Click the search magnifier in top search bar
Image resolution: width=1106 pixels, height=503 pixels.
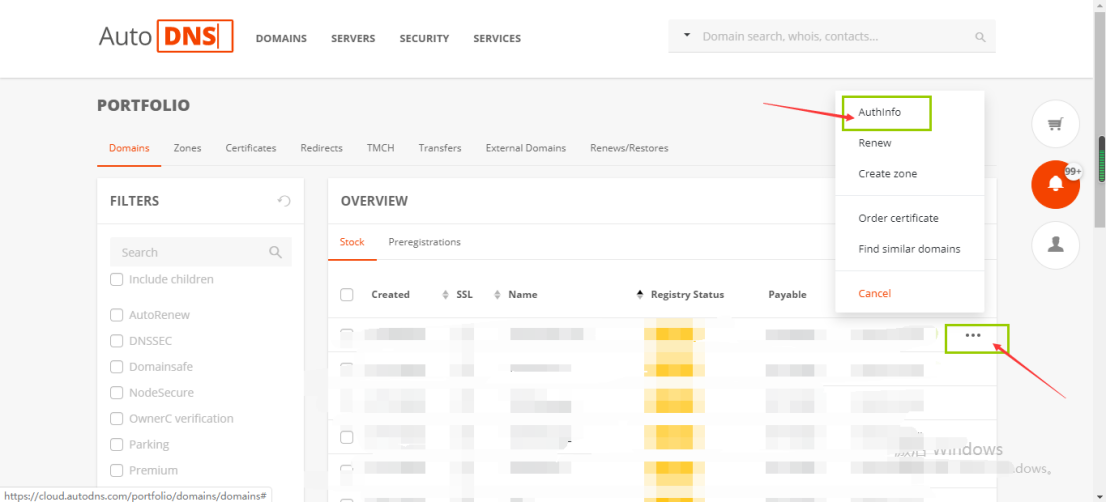tap(980, 38)
